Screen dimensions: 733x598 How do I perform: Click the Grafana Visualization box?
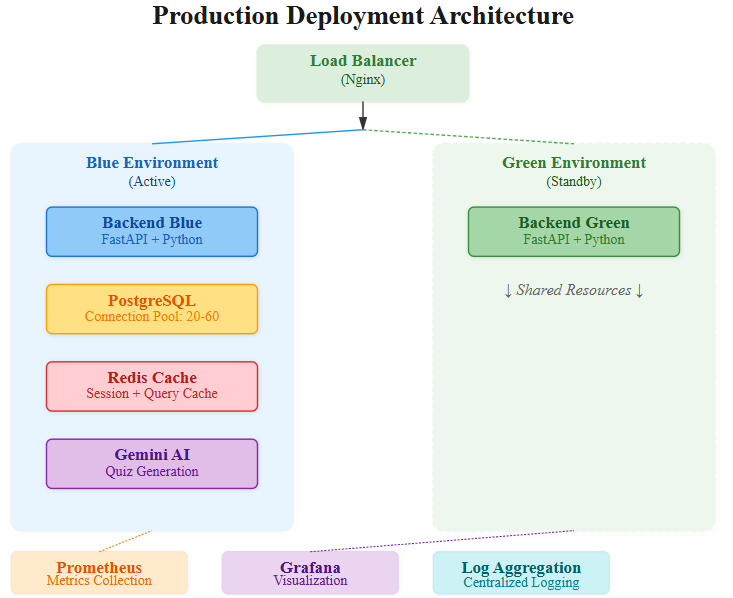pyautogui.click(x=310, y=573)
